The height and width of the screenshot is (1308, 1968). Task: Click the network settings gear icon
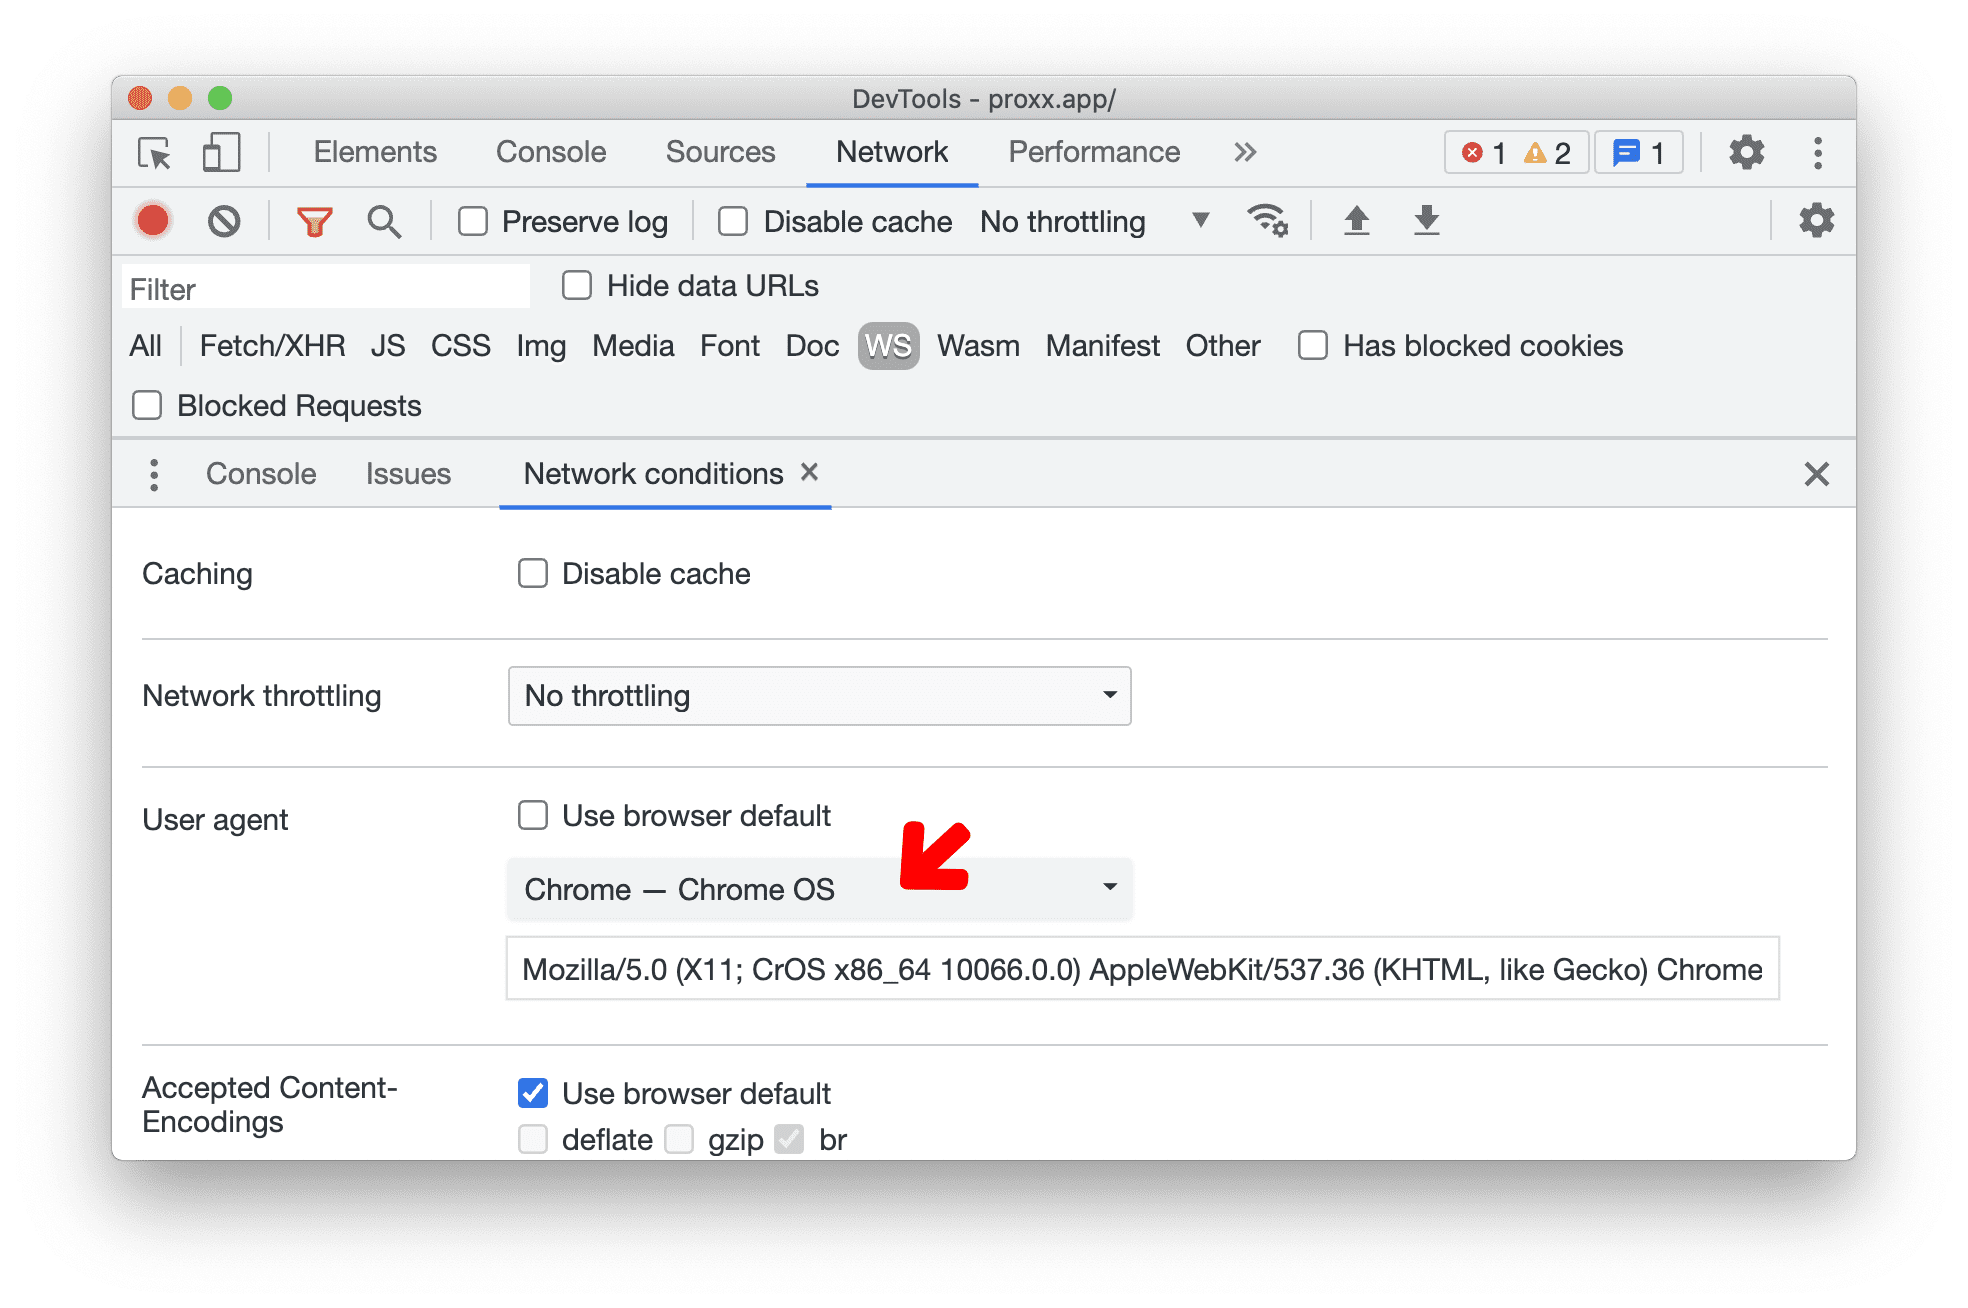tap(1813, 220)
